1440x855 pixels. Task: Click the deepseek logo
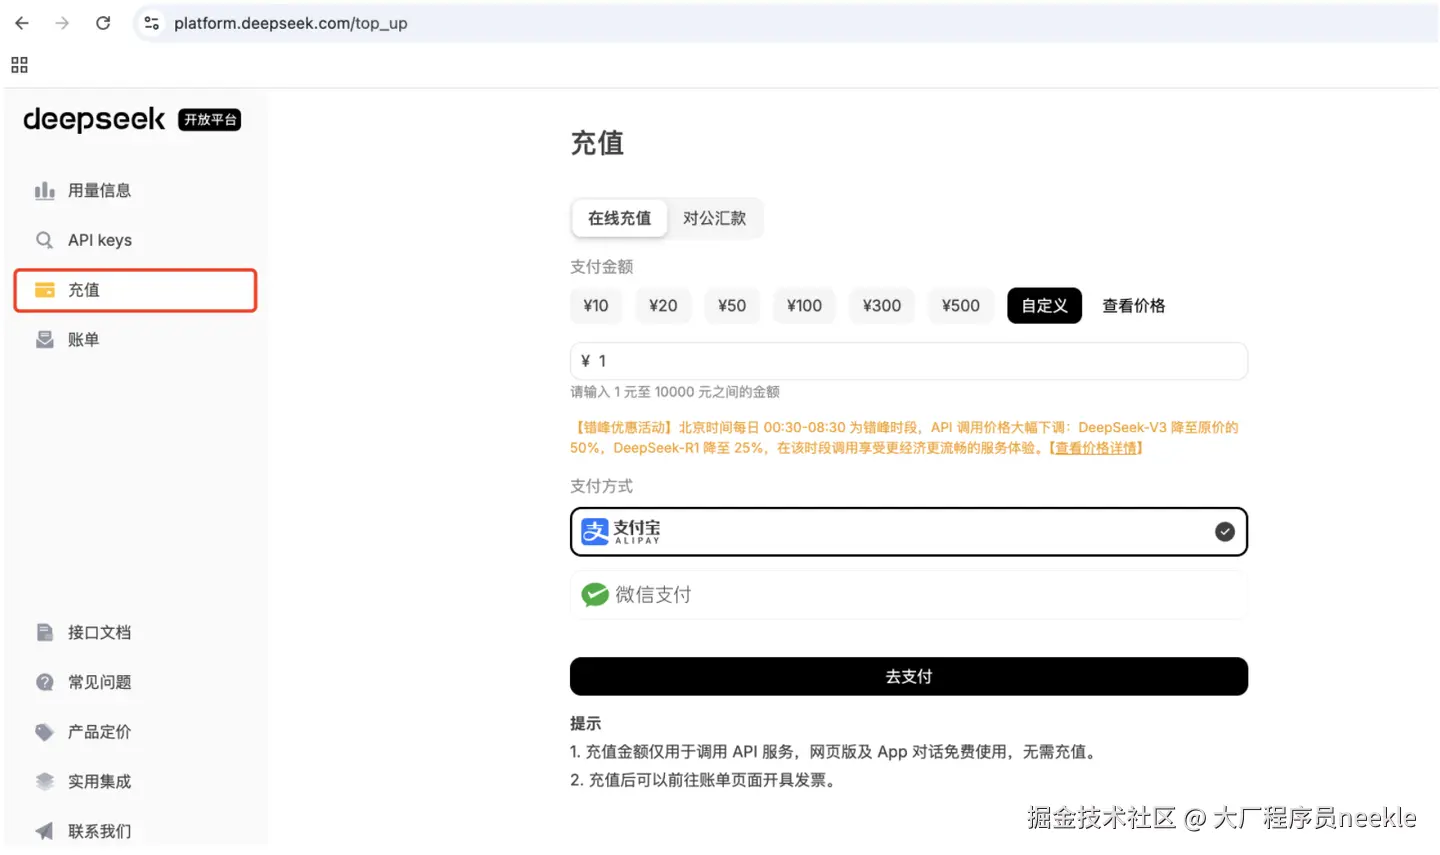[x=94, y=119]
